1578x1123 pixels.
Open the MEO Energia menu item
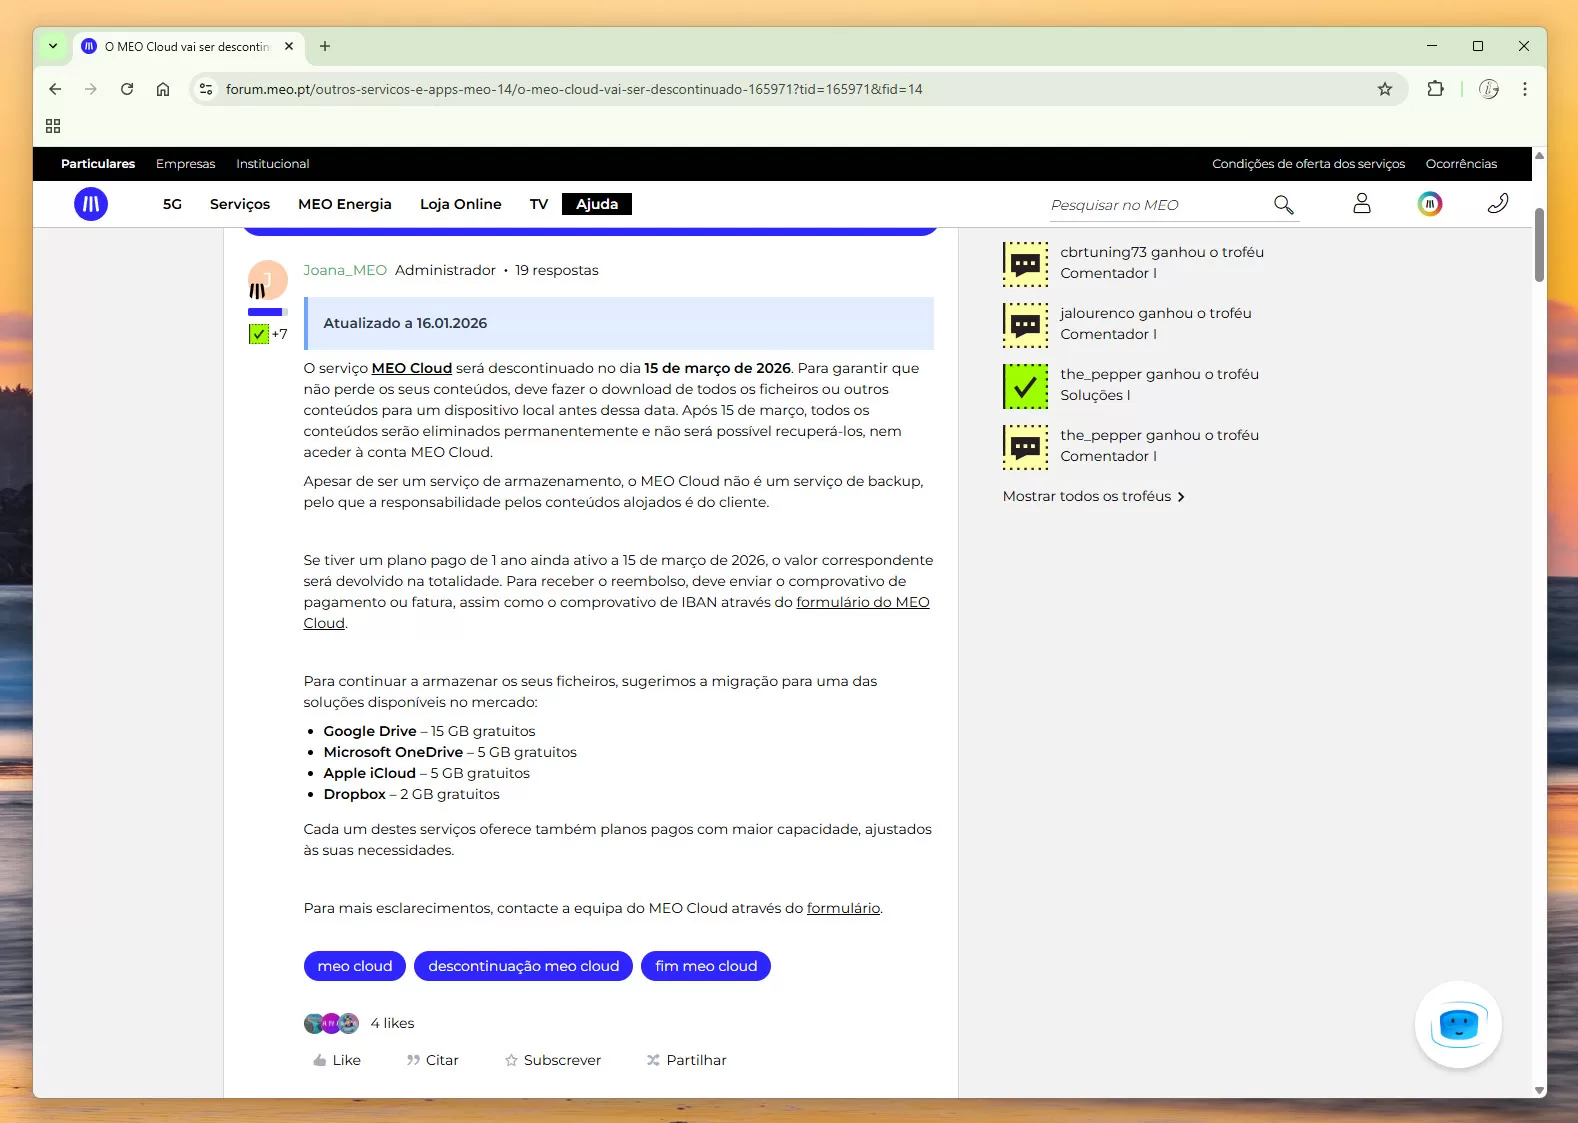(345, 204)
